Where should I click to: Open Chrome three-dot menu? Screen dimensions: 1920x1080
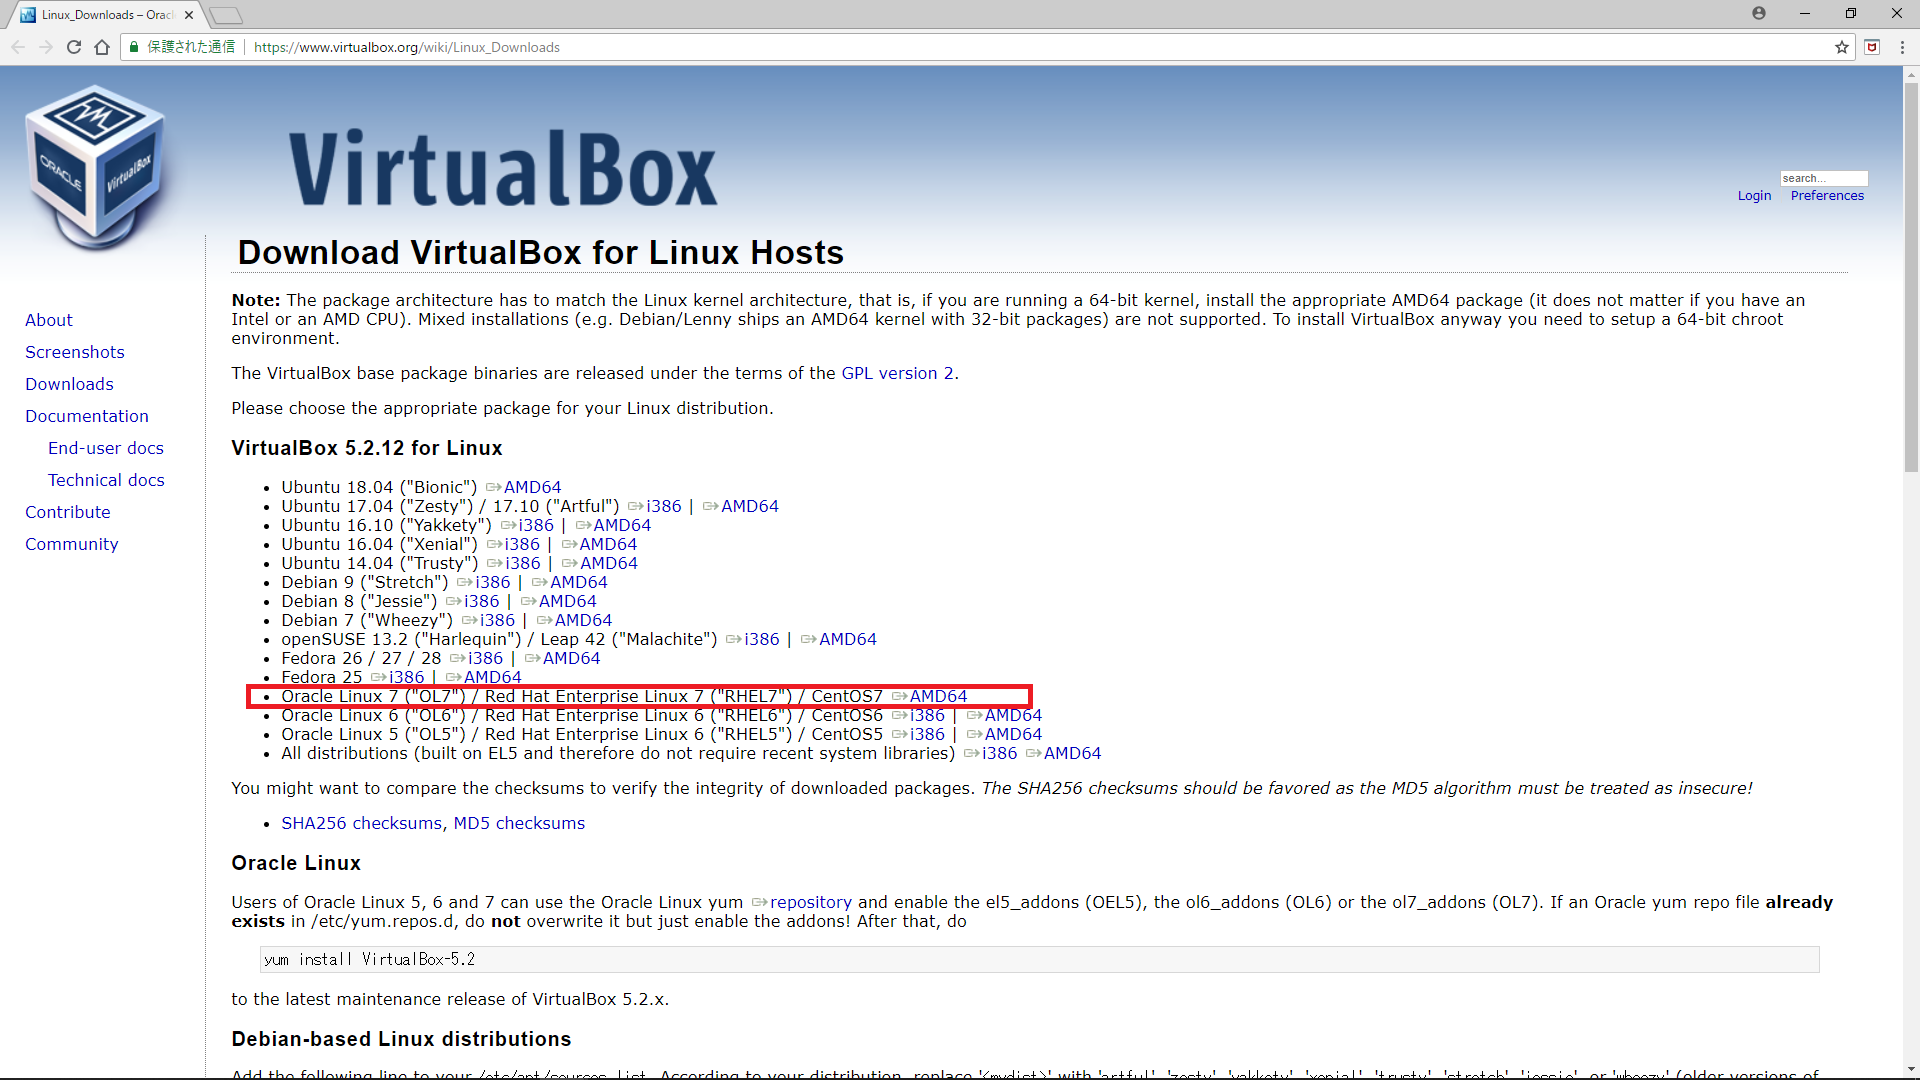1902,47
